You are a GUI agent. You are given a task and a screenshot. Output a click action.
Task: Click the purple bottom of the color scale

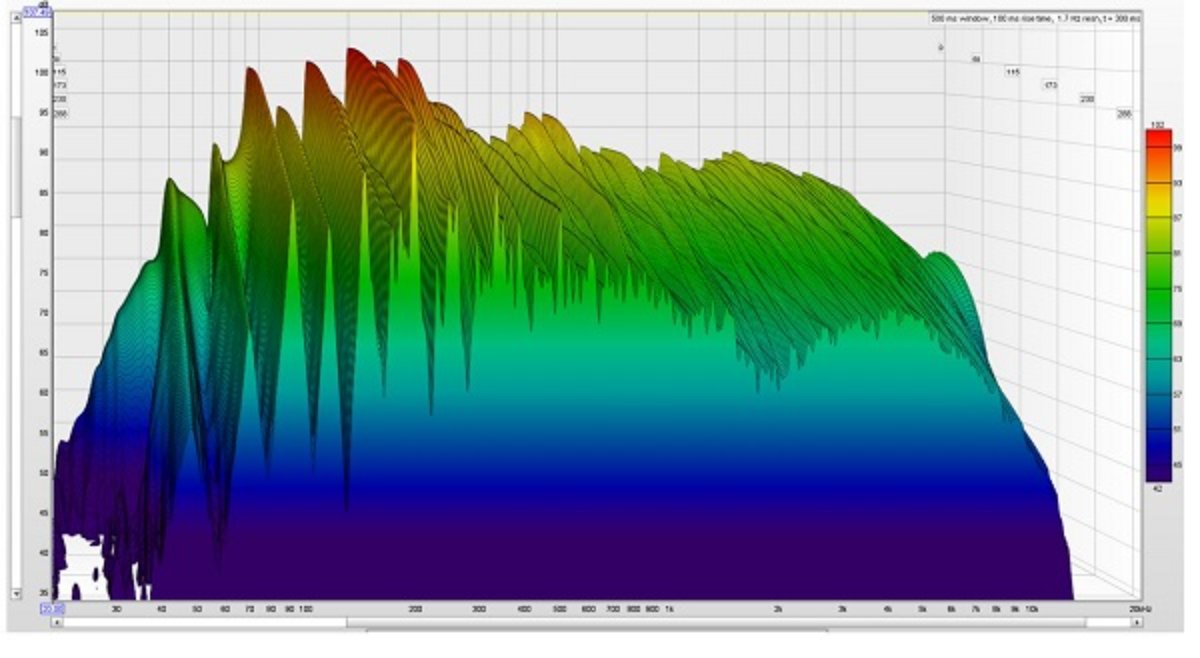tap(1158, 470)
